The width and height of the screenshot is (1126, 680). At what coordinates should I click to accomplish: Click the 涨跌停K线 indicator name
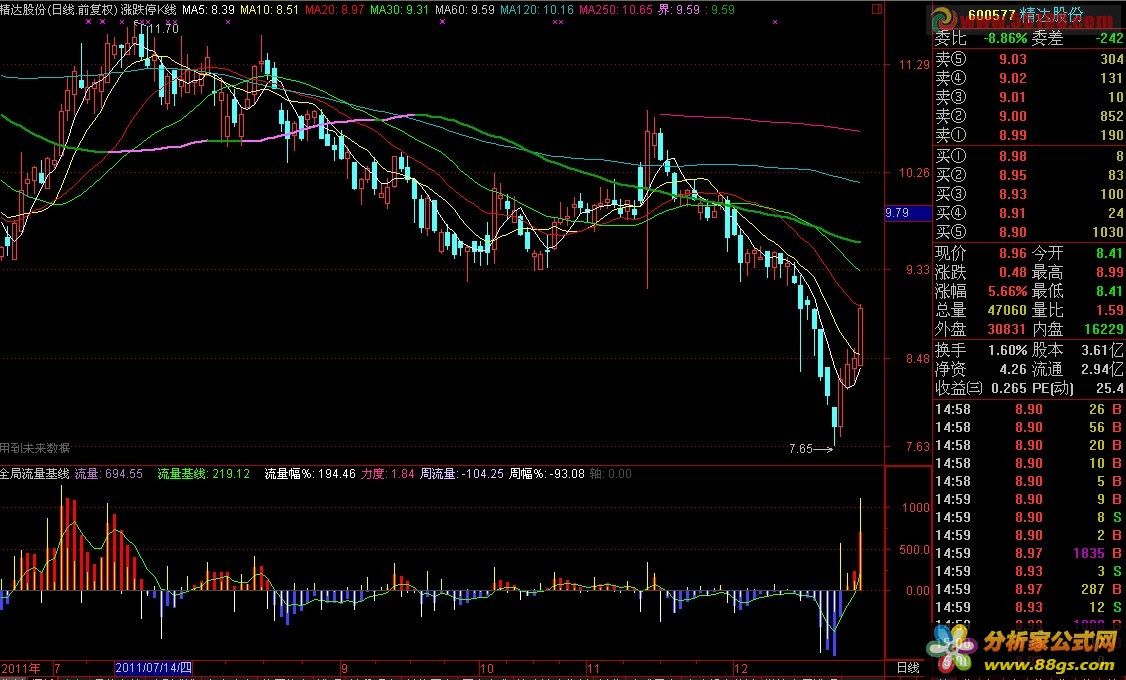(x=149, y=9)
